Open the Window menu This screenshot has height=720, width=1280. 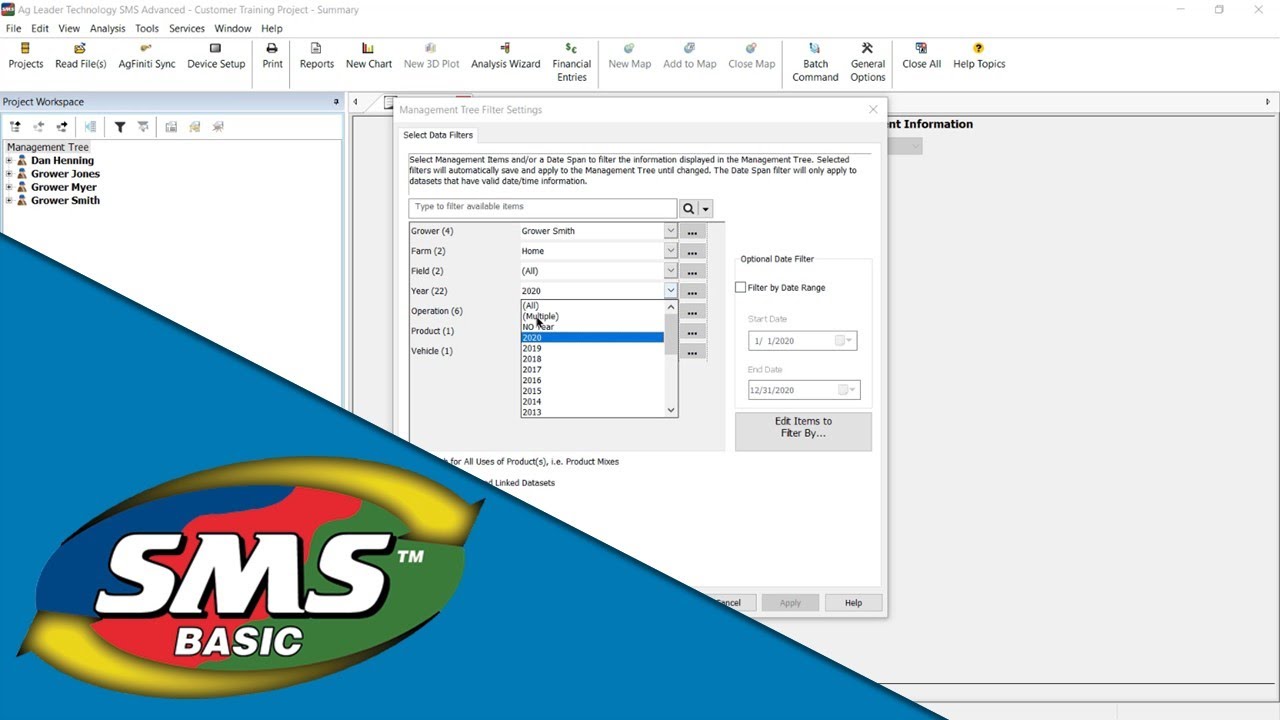(x=233, y=29)
